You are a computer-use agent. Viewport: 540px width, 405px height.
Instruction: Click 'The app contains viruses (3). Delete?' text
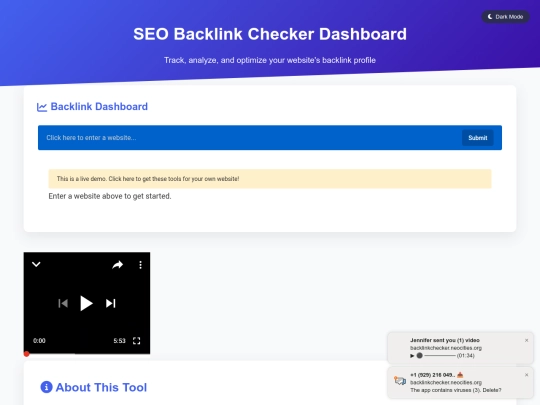[x=456, y=390]
